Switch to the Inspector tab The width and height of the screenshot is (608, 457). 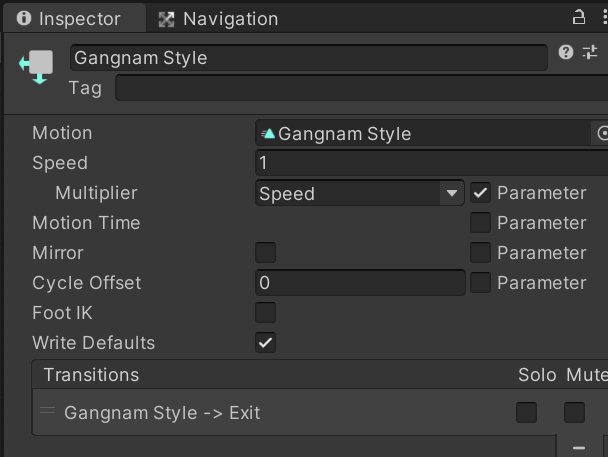pyautogui.click(x=74, y=18)
